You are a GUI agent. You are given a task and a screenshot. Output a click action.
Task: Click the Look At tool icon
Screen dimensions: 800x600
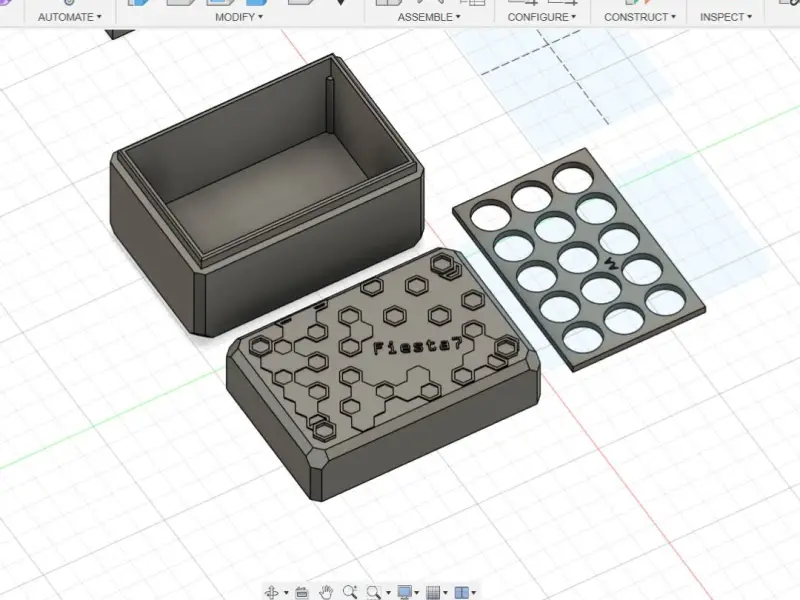[x=302, y=592]
